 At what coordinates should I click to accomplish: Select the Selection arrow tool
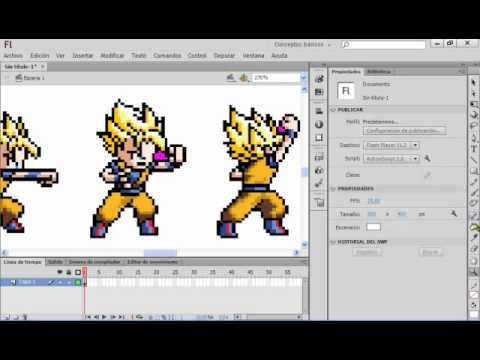coord(473,82)
